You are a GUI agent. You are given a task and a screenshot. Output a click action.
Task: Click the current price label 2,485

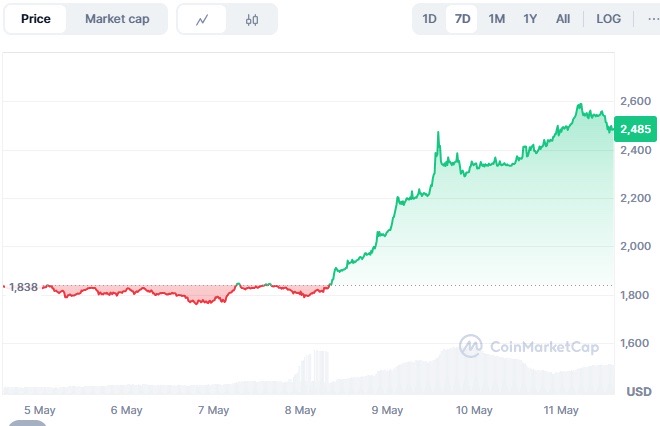[636, 129]
